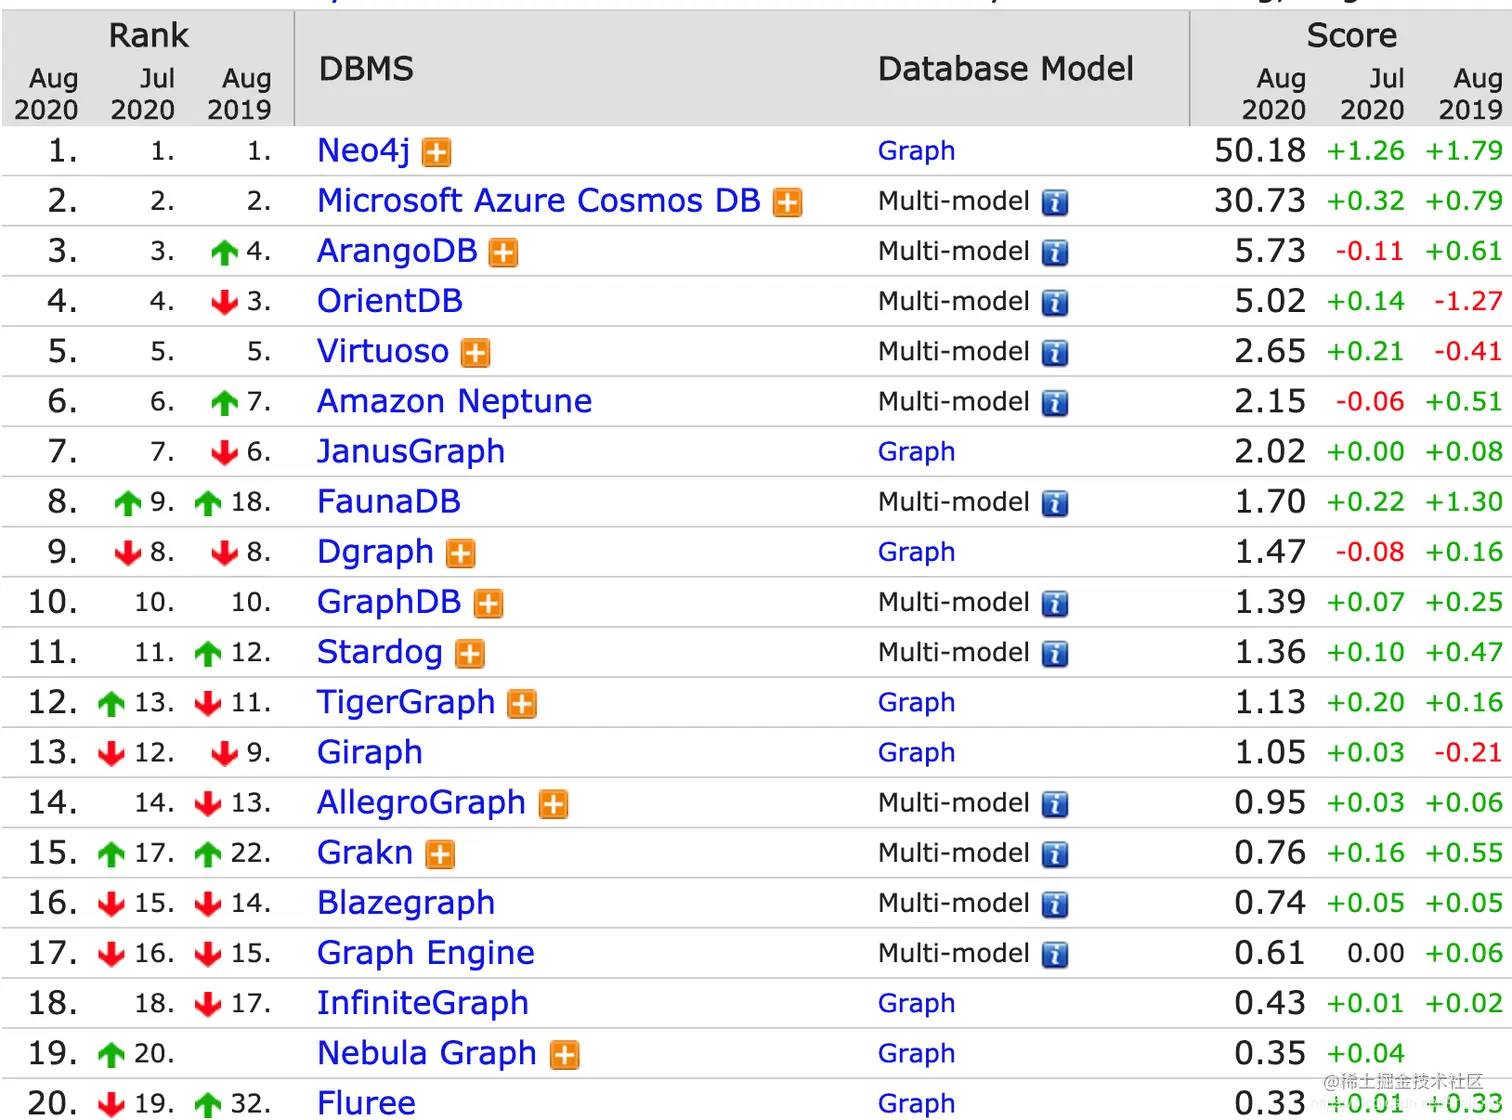1512x1120 pixels.
Task: Click the info icon next to ArangoDB's Multi-model
Action: [1055, 253]
